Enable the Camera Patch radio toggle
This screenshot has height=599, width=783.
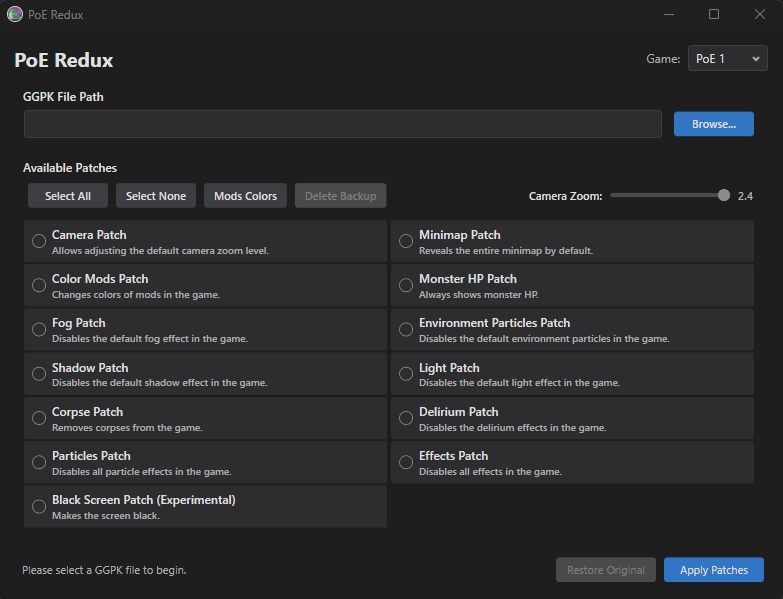pos(39,241)
